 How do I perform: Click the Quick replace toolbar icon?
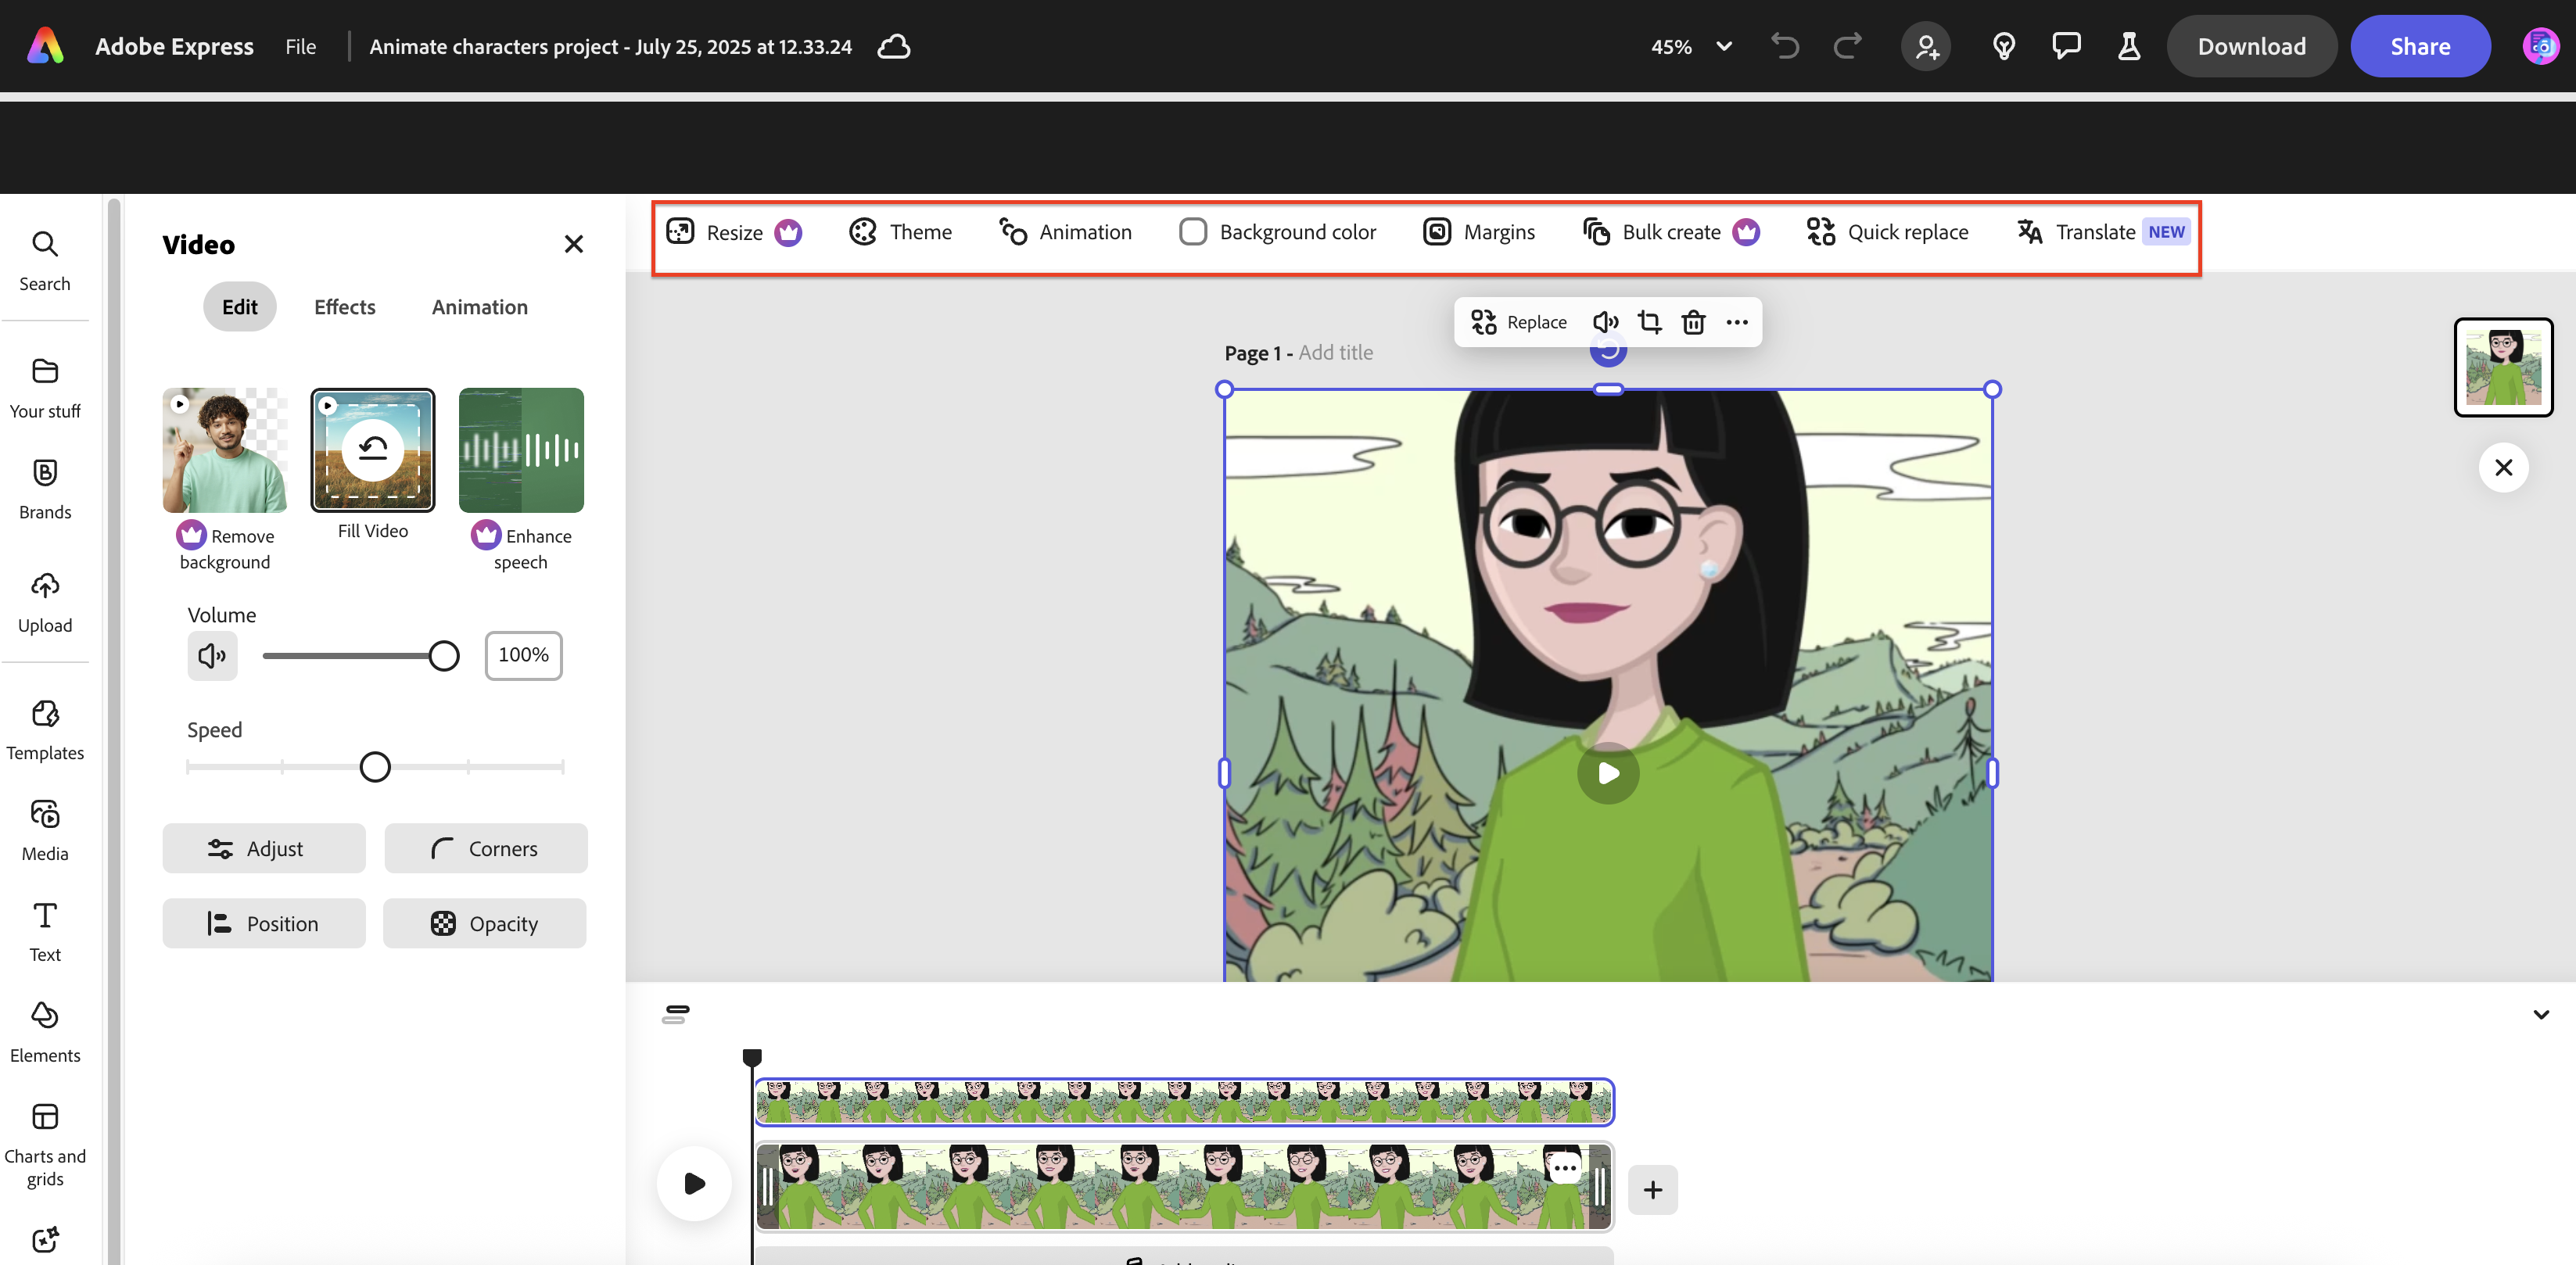coord(1821,232)
